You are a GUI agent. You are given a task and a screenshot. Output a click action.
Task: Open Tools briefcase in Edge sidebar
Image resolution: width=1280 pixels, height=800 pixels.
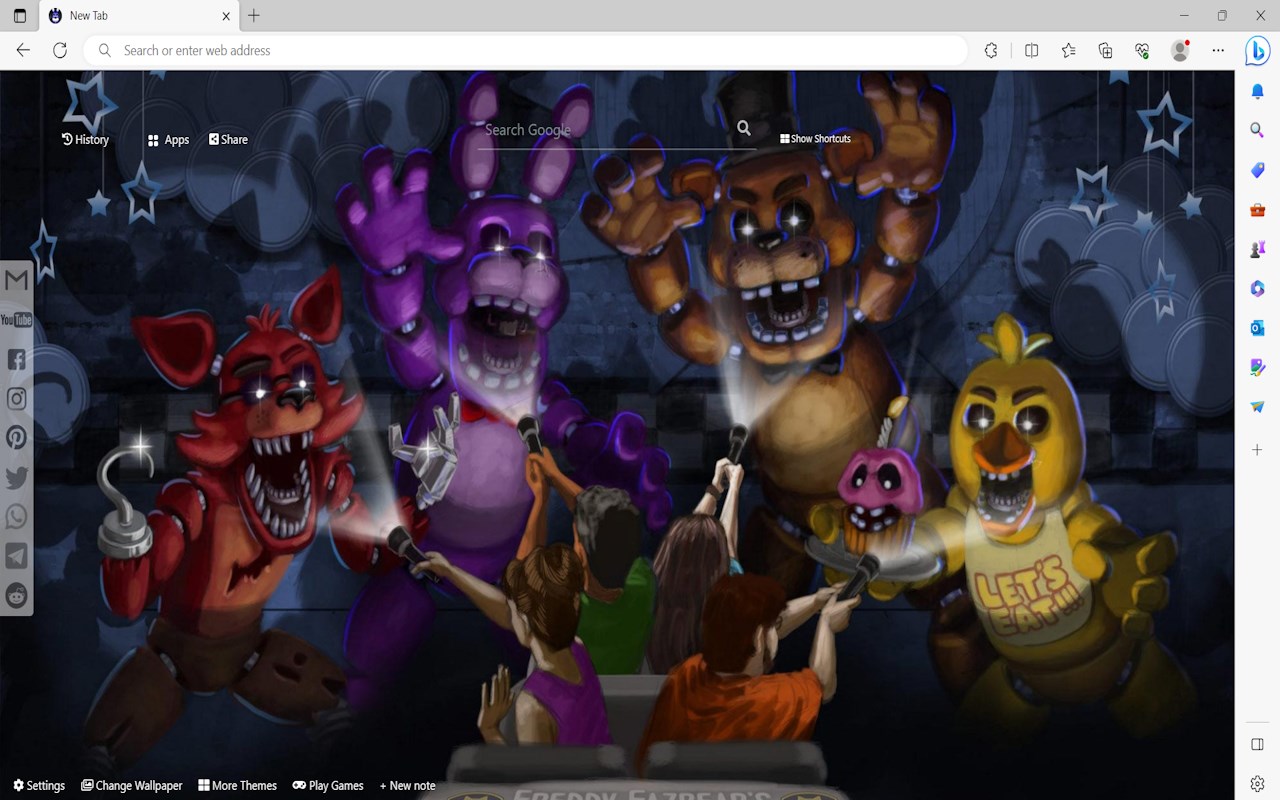click(x=1258, y=210)
